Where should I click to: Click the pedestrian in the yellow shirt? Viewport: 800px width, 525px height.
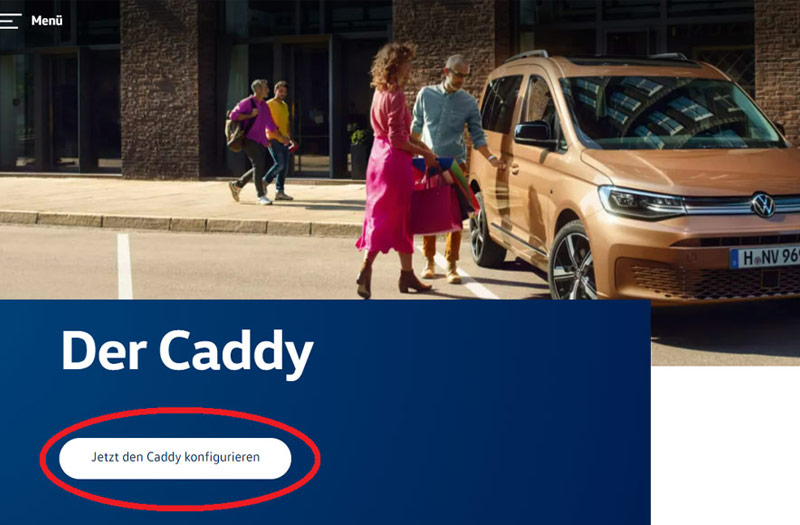click(279, 140)
